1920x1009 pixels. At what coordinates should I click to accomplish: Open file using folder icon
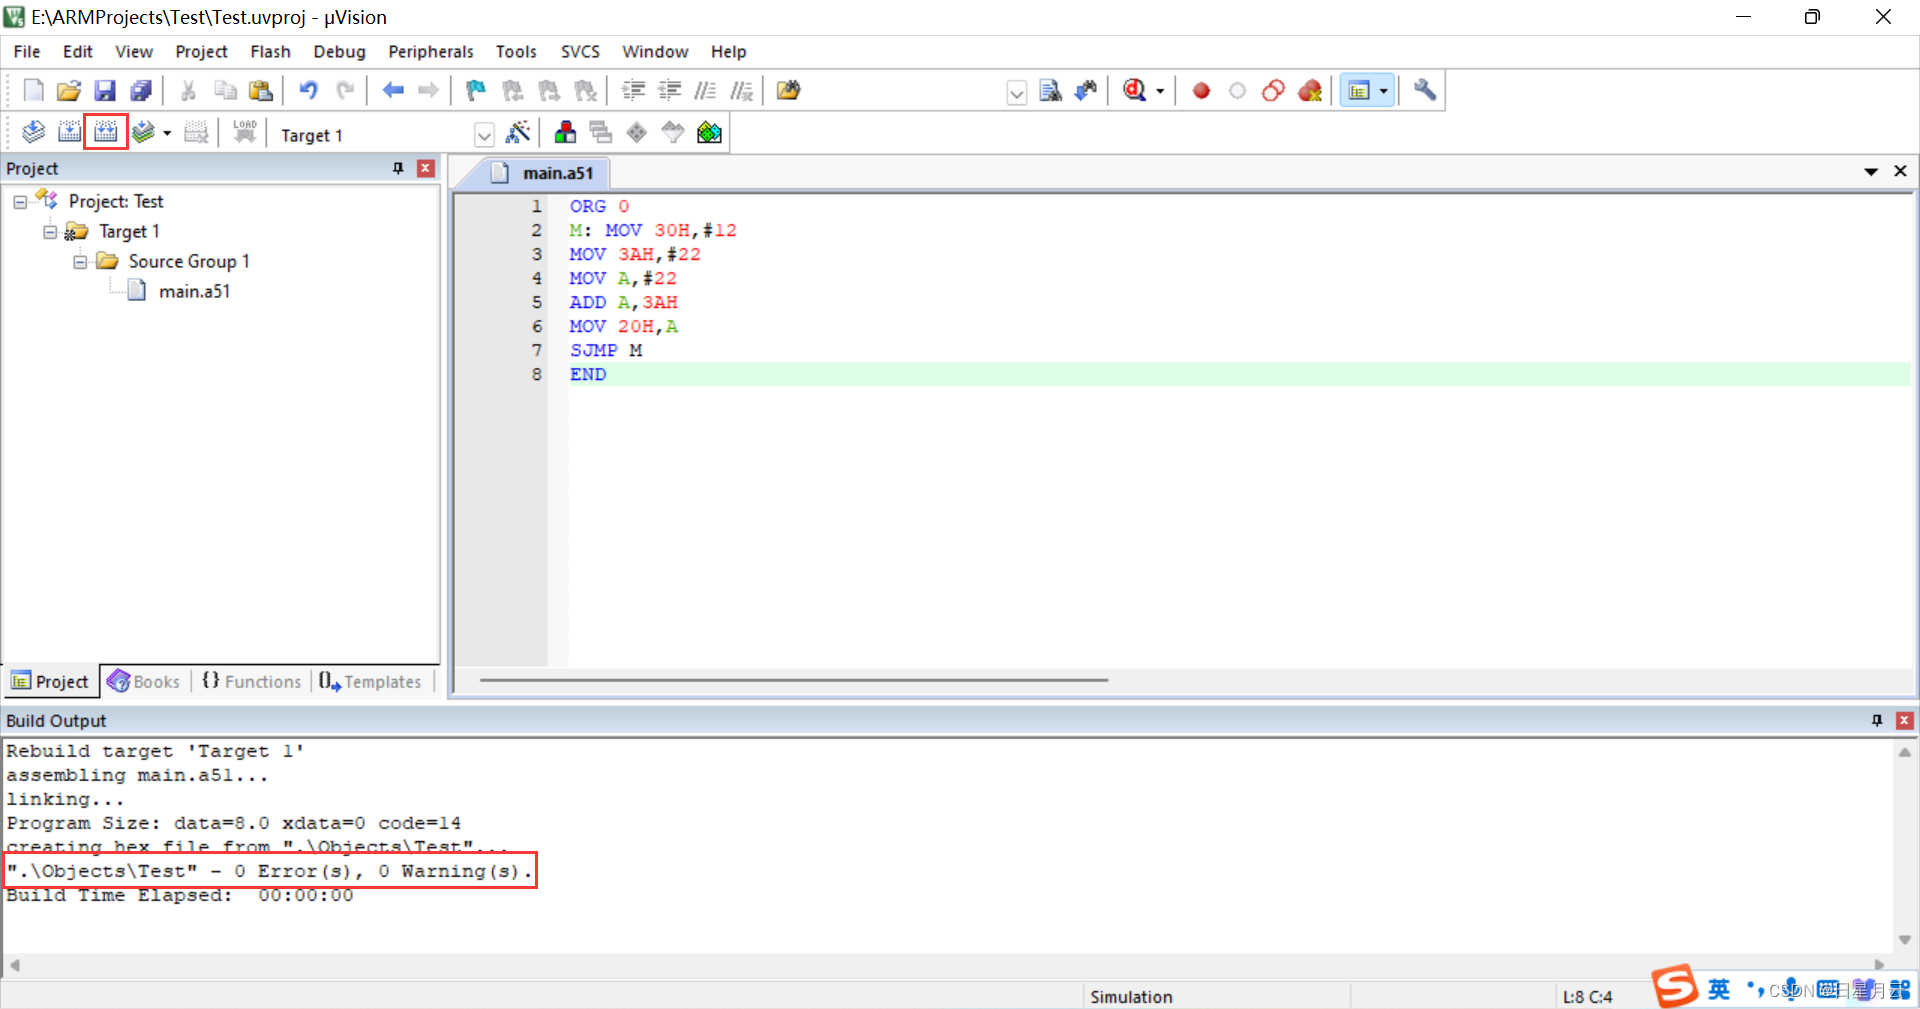69,91
